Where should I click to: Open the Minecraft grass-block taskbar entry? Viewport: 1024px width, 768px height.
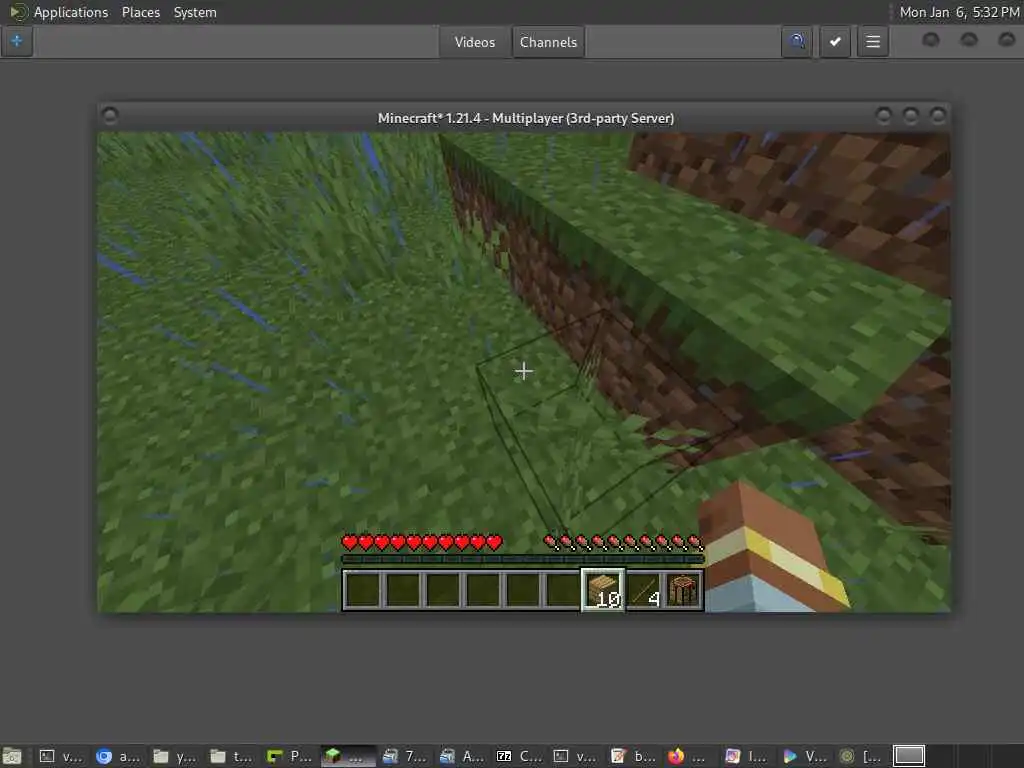tap(347, 756)
